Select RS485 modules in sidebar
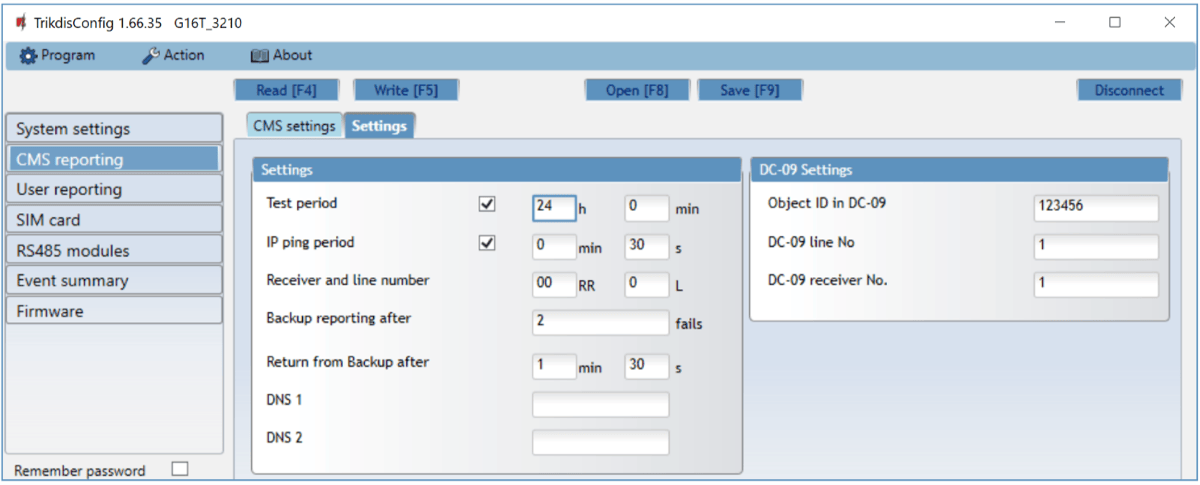 point(113,250)
